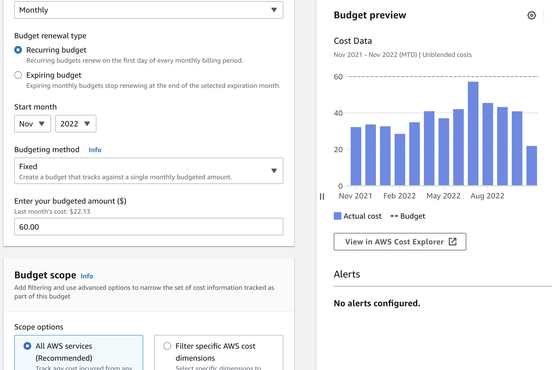Viewport: 552px width, 370px height.
Task: Open the 2022 start year dropdown
Action: coord(76,124)
